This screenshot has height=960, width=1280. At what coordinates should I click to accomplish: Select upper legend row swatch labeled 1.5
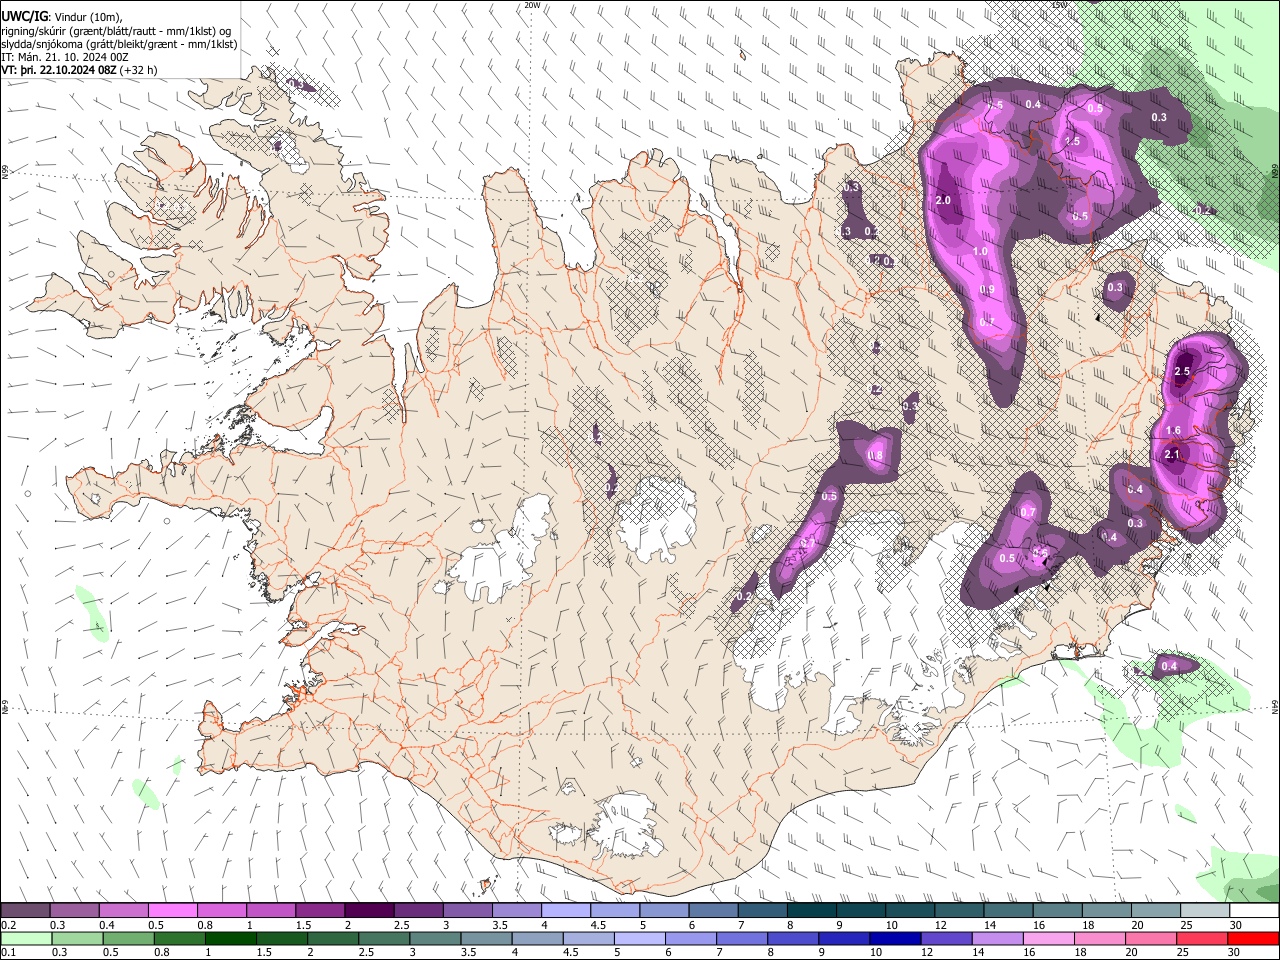pos(320,910)
